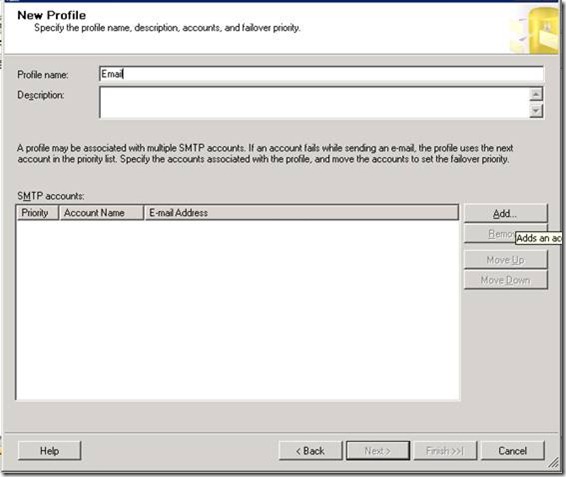Image resolution: width=566 pixels, height=477 pixels.
Task: Click the Move Down button
Action: coord(505,280)
